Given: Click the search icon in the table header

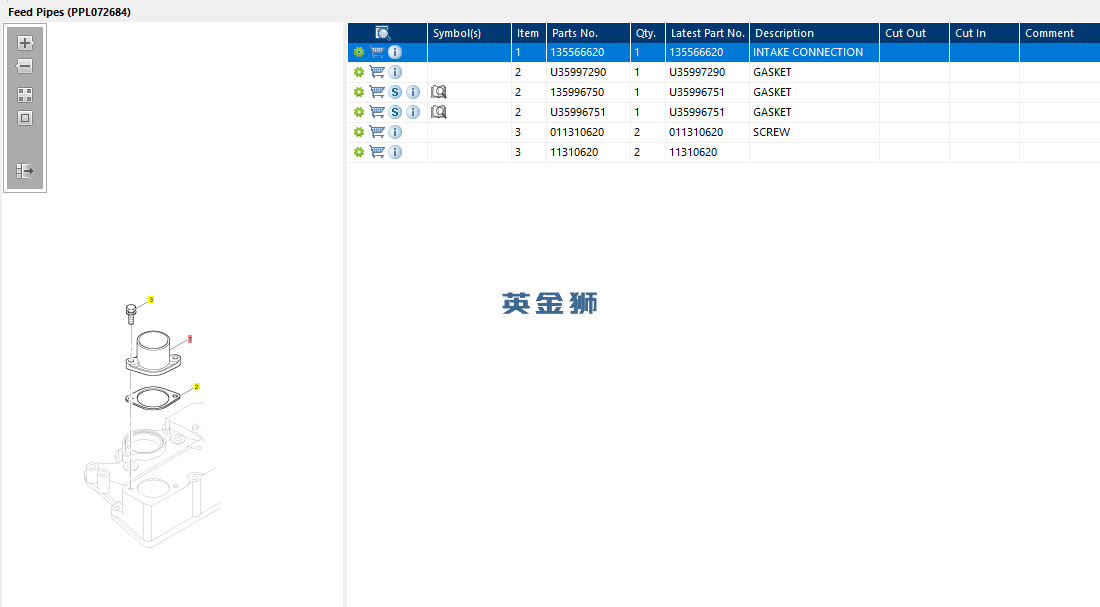Looking at the screenshot, I should 382,33.
